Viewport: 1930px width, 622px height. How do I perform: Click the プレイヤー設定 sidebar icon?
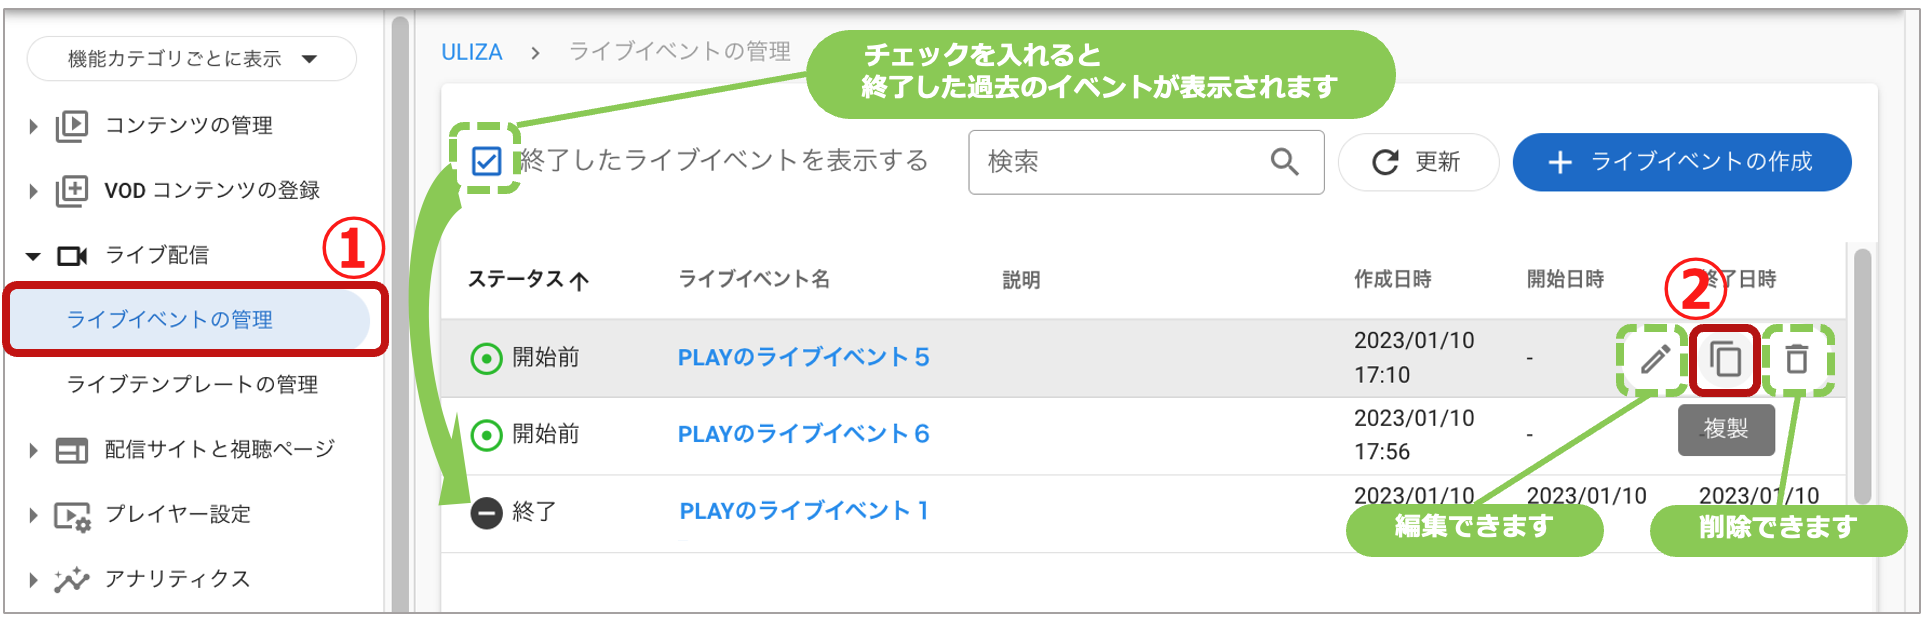pos(72,515)
